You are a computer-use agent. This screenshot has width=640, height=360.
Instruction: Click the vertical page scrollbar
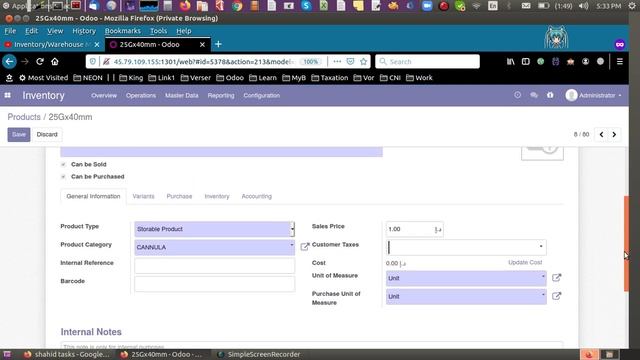[x=626, y=244]
